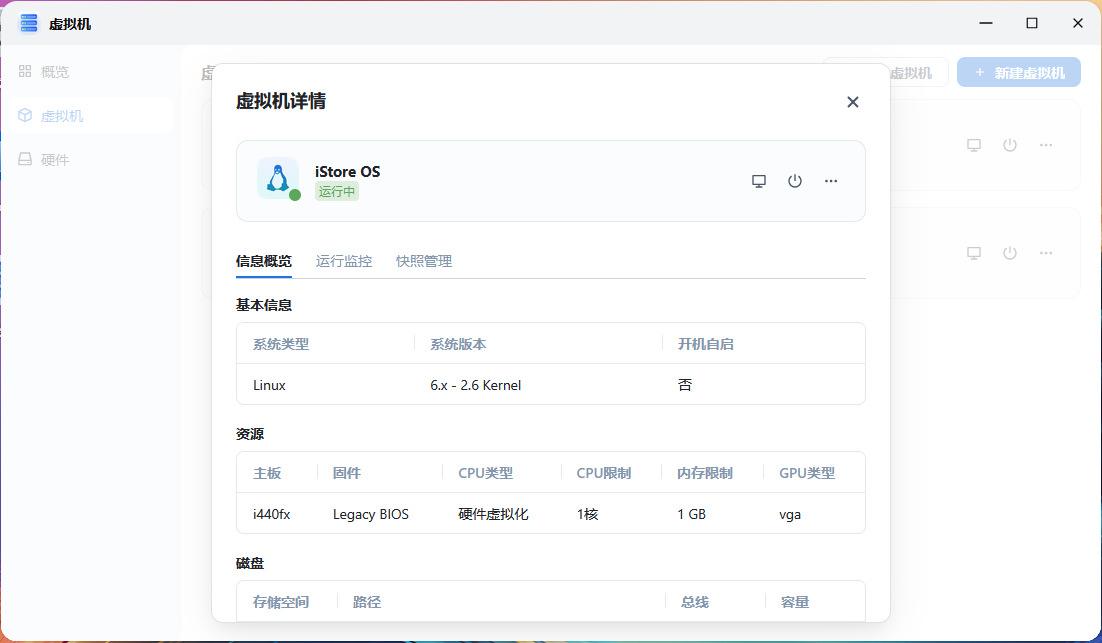This screenshot has width=1102, height=643.
Task: Click the 磁盘 section heading
Action: point(249,563)
